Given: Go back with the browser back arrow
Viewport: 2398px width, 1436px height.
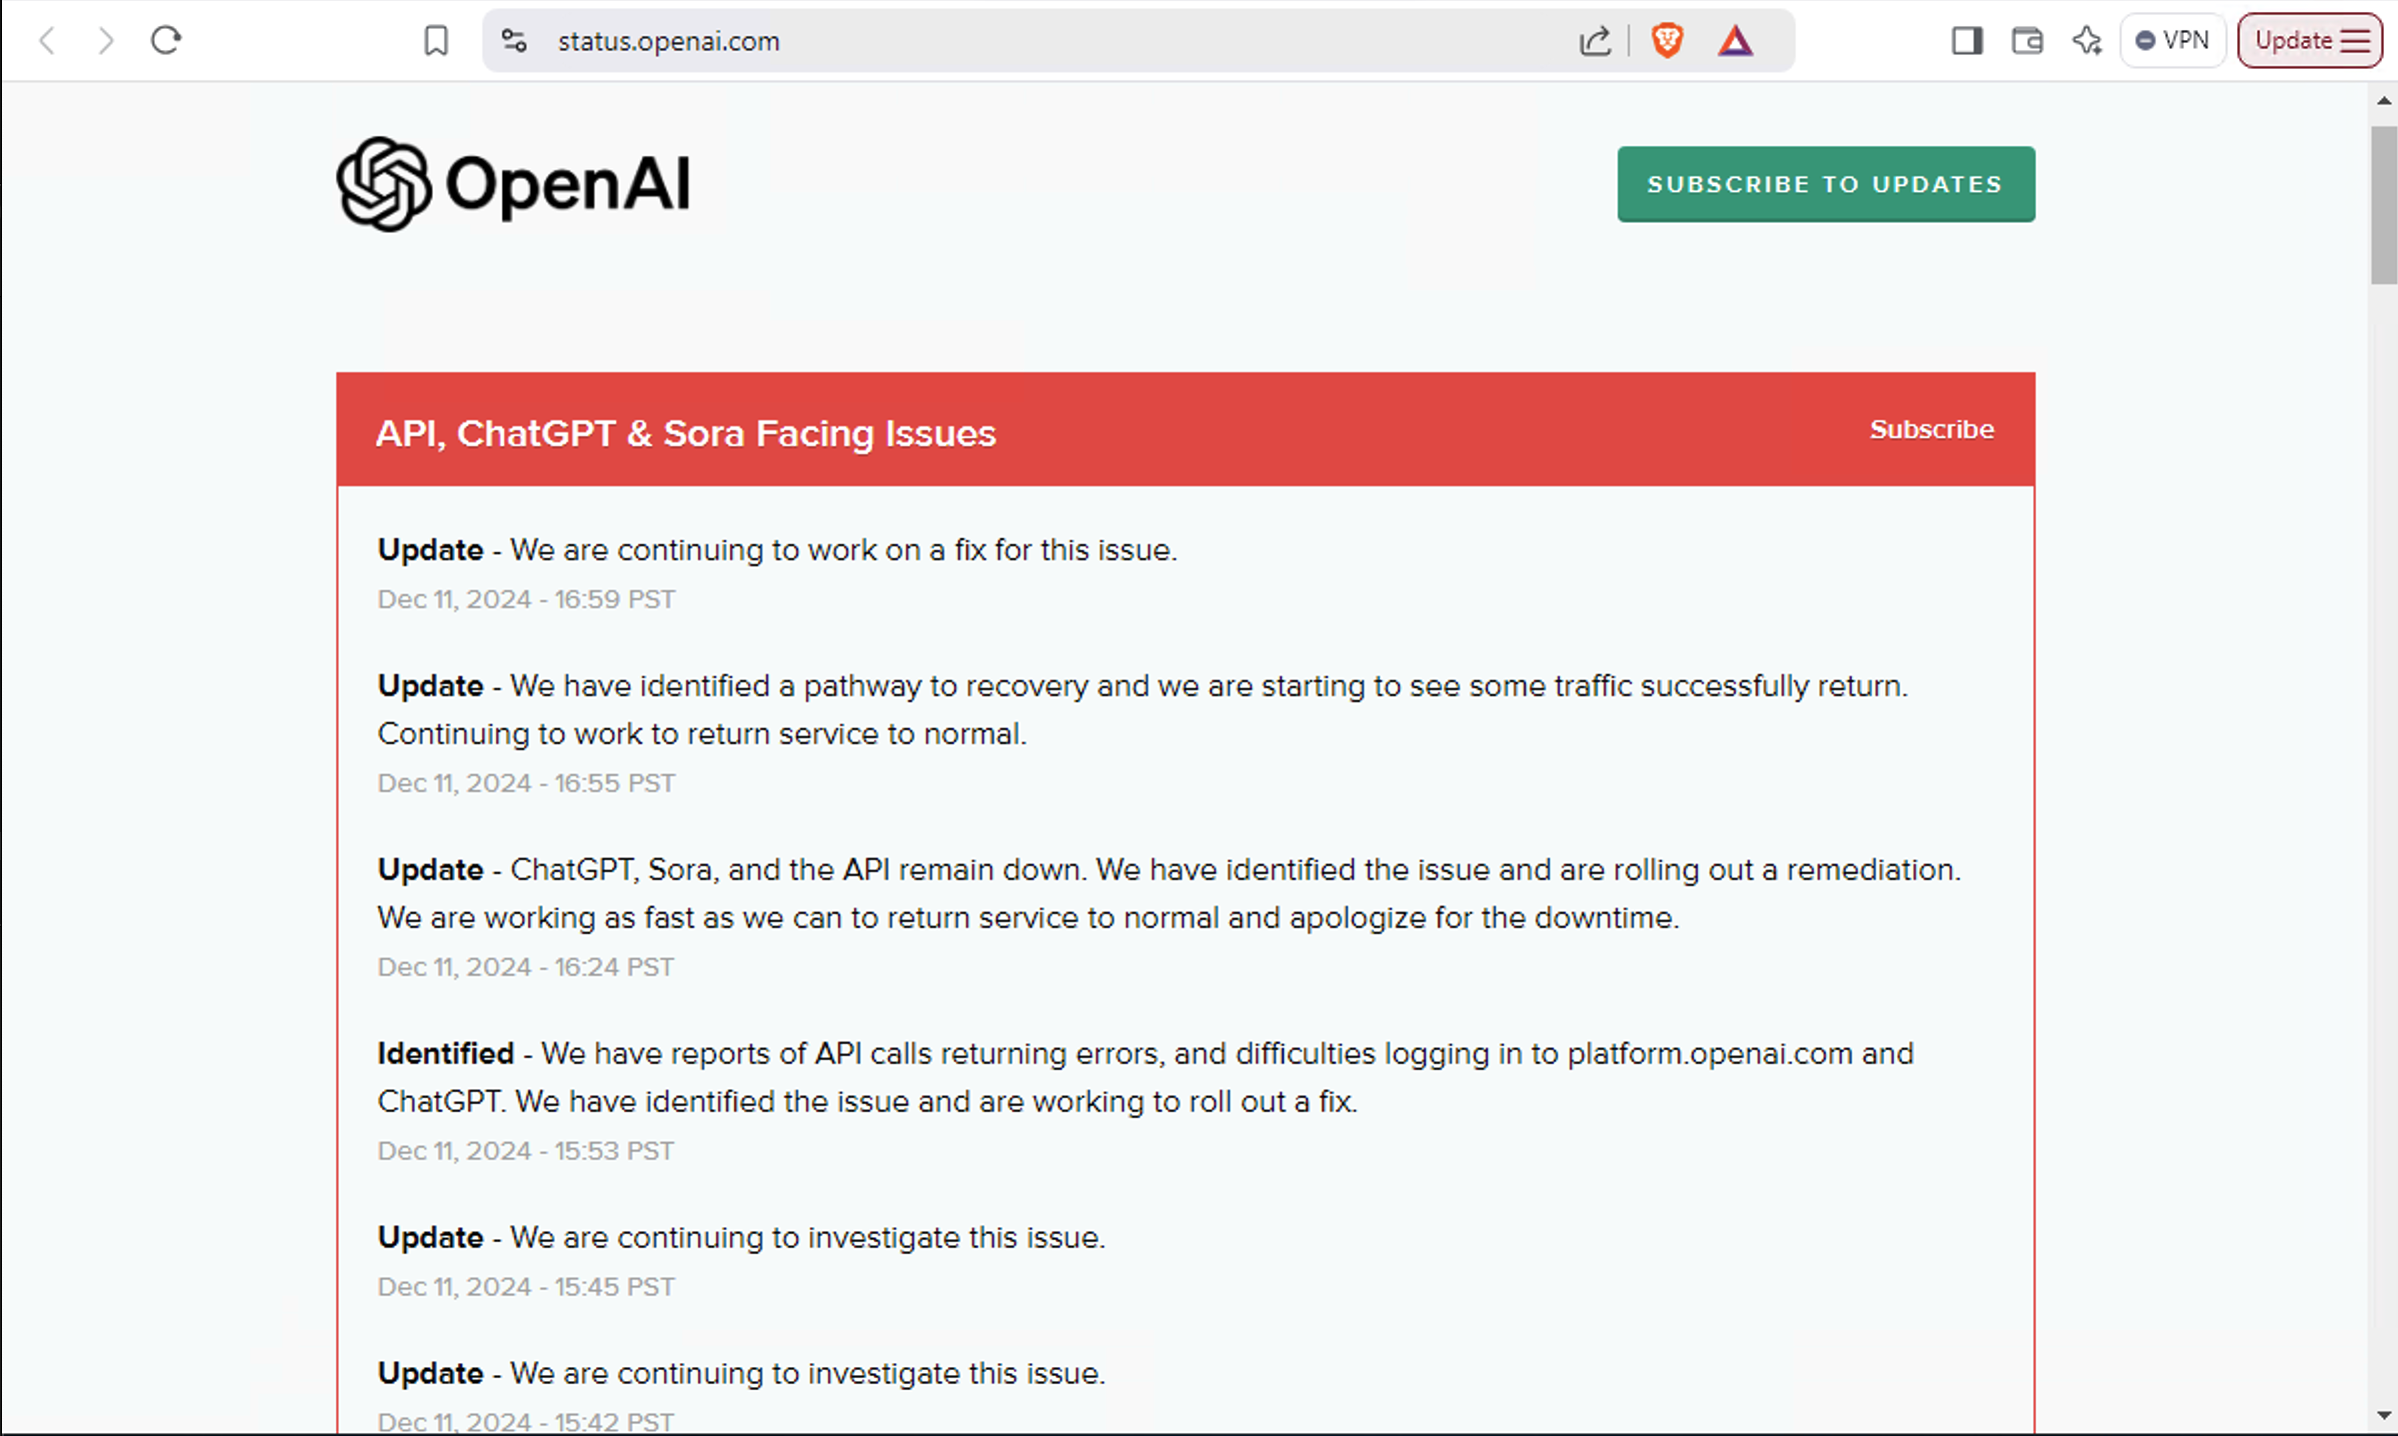Looking at the screenshot, I should (x=46, y=41).
